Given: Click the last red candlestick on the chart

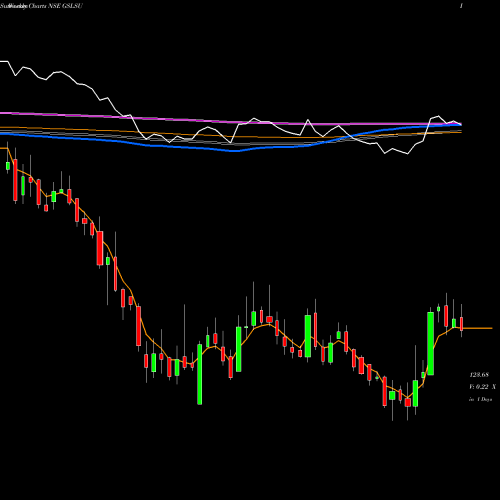Looking at the screenshot, I should pyautogui.click(x=462, y=324).
